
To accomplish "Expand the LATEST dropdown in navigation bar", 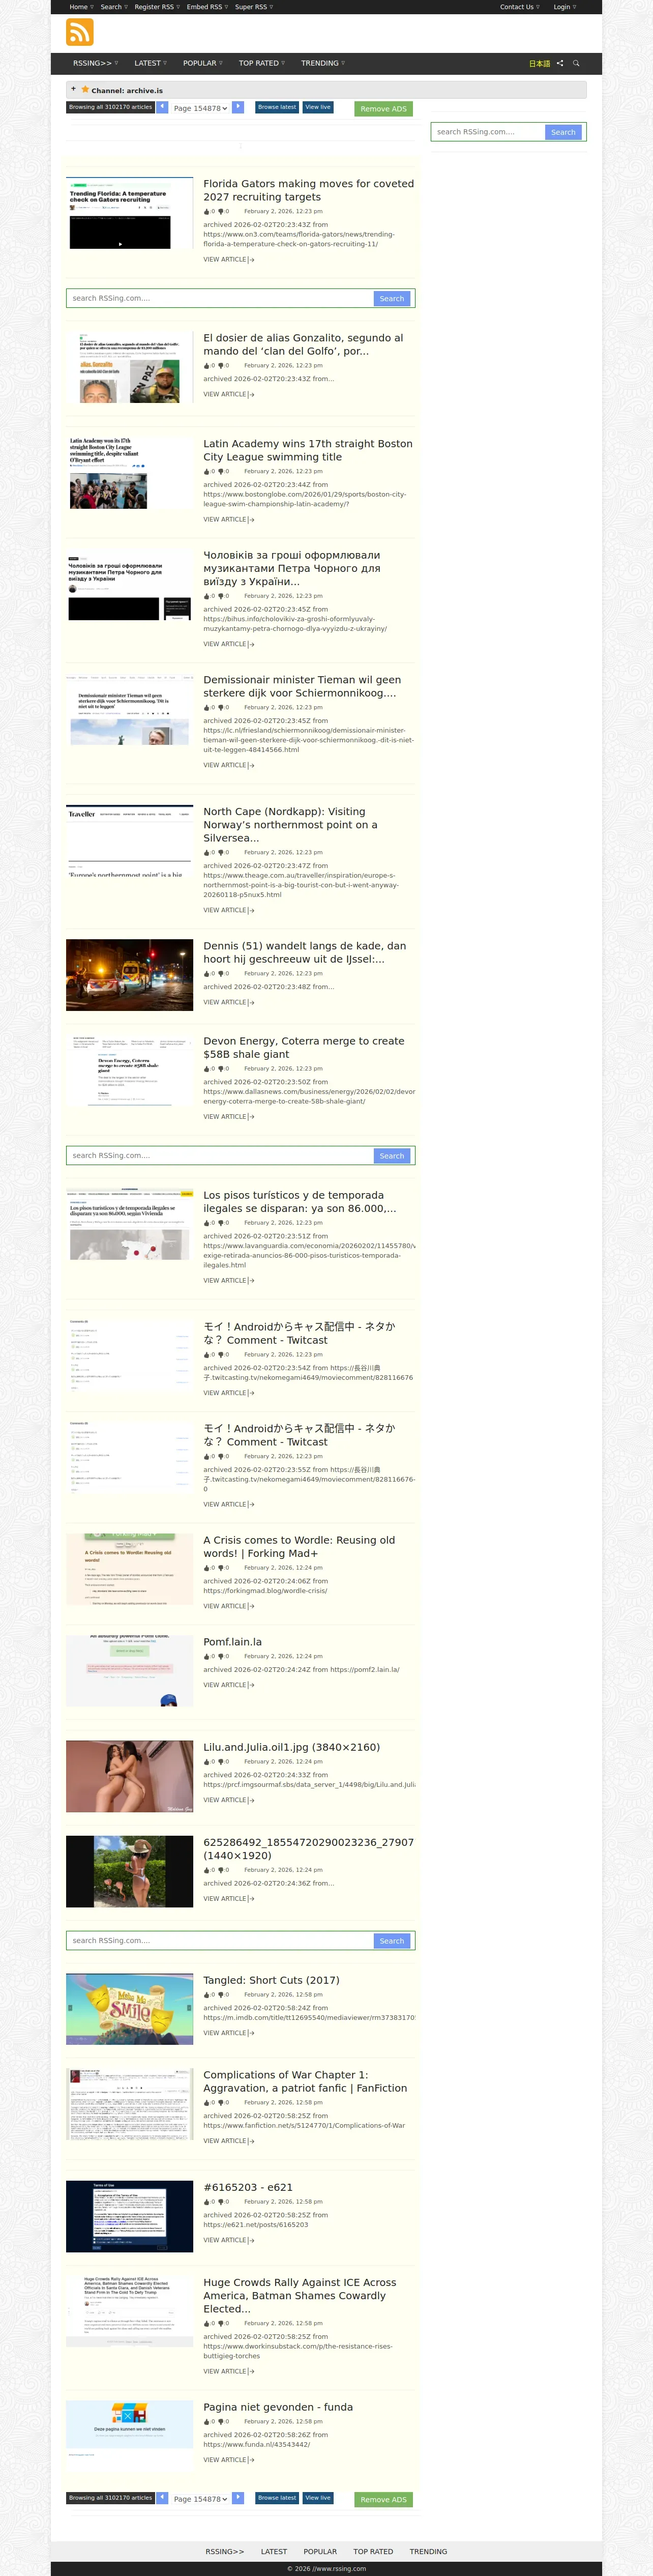I will [x=150, y=63].
